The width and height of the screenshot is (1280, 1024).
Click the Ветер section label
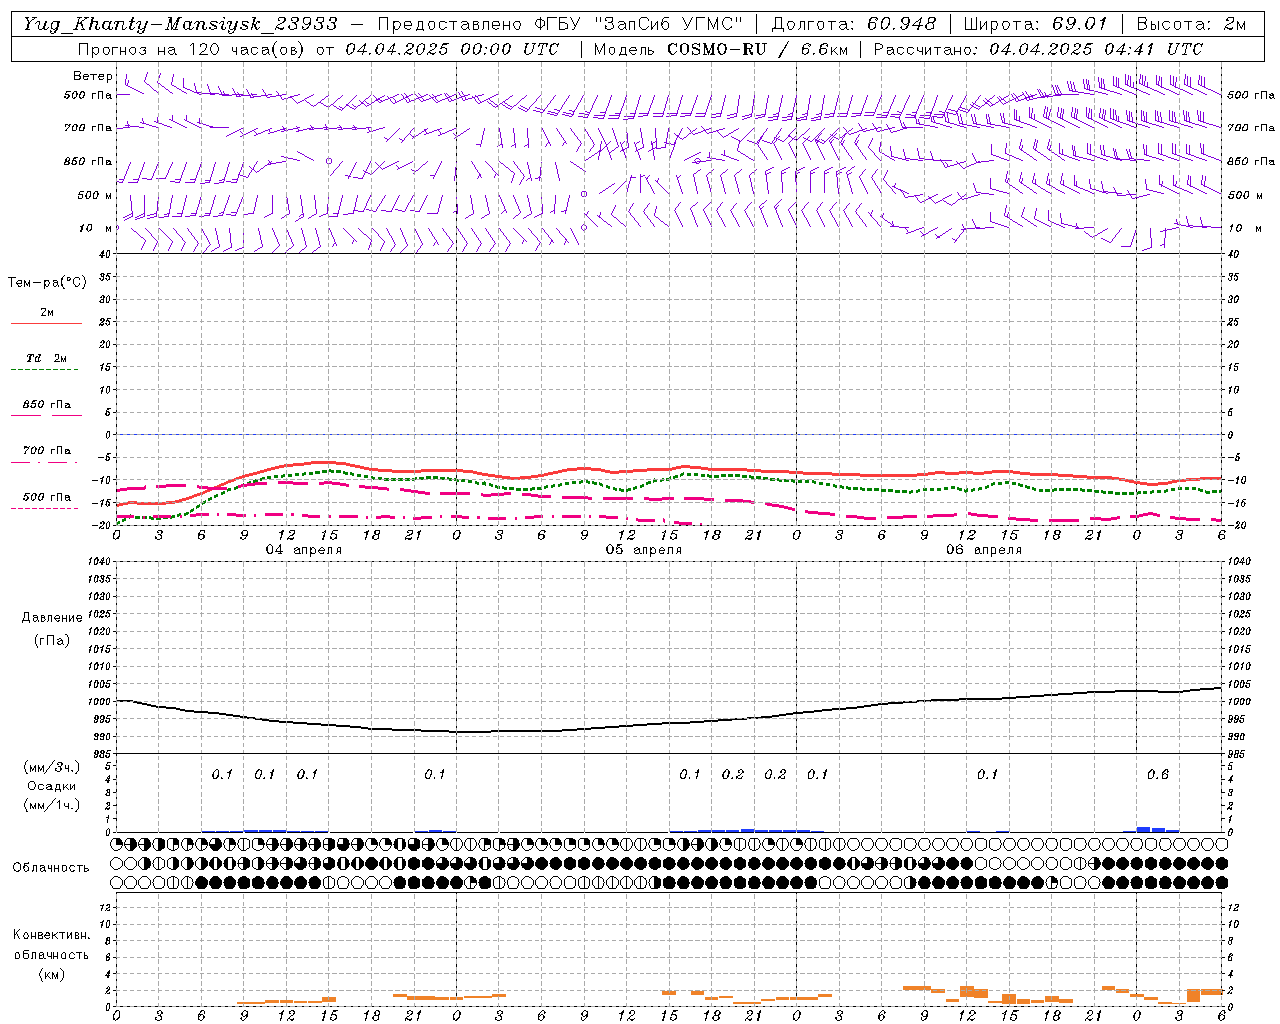point(92,76)
